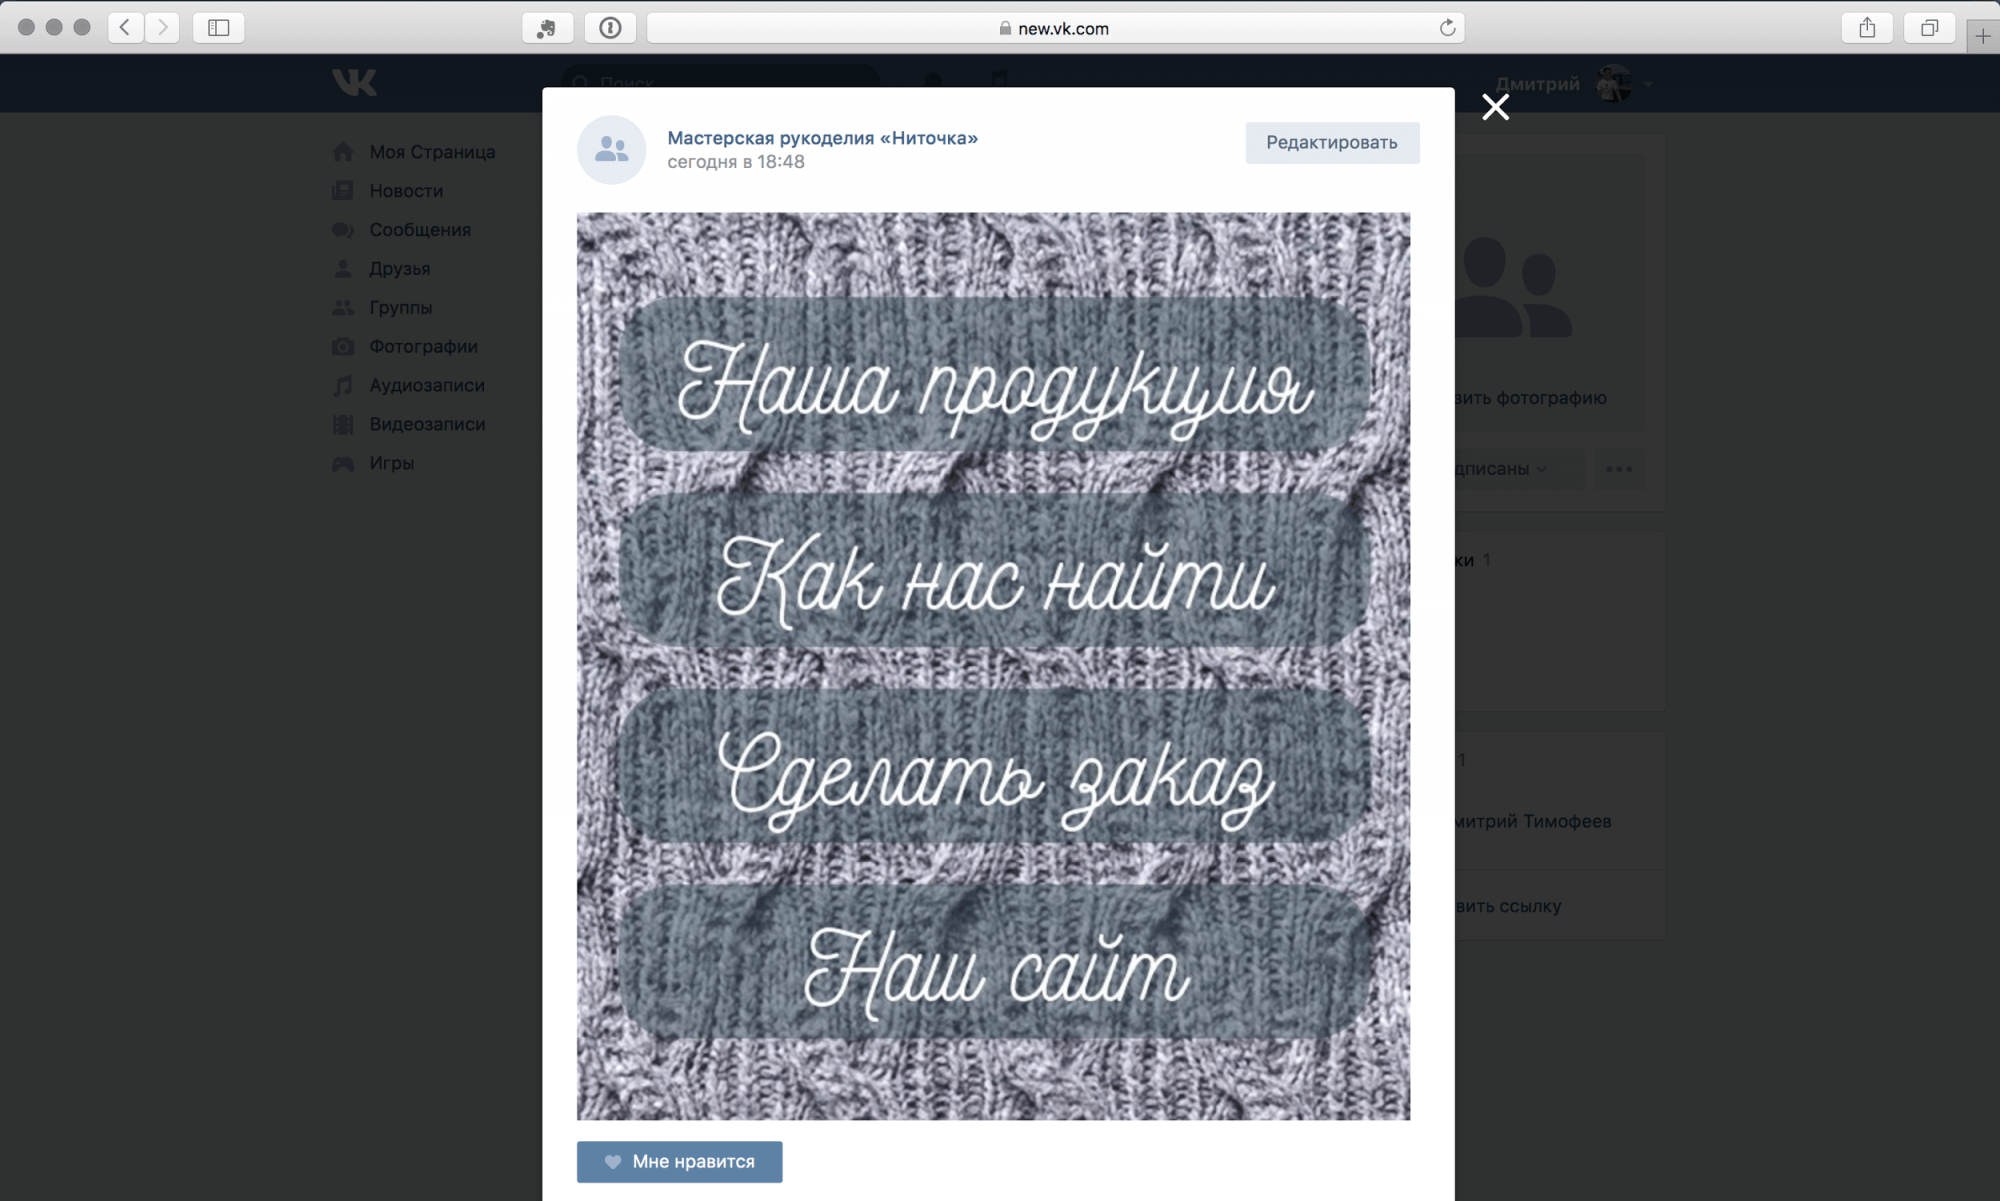Click the page reload icon
2000x1201 pixels.
click(x=1446, y=28)
